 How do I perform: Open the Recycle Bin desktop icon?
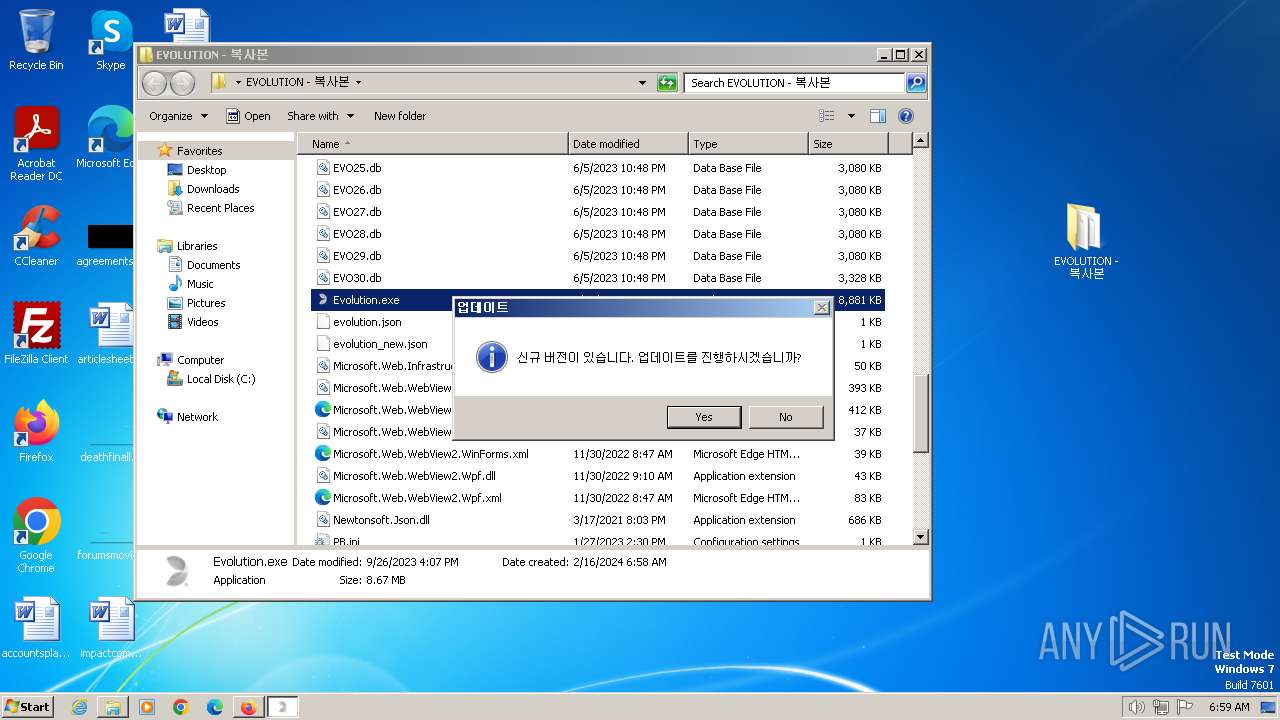click(36, 40)
